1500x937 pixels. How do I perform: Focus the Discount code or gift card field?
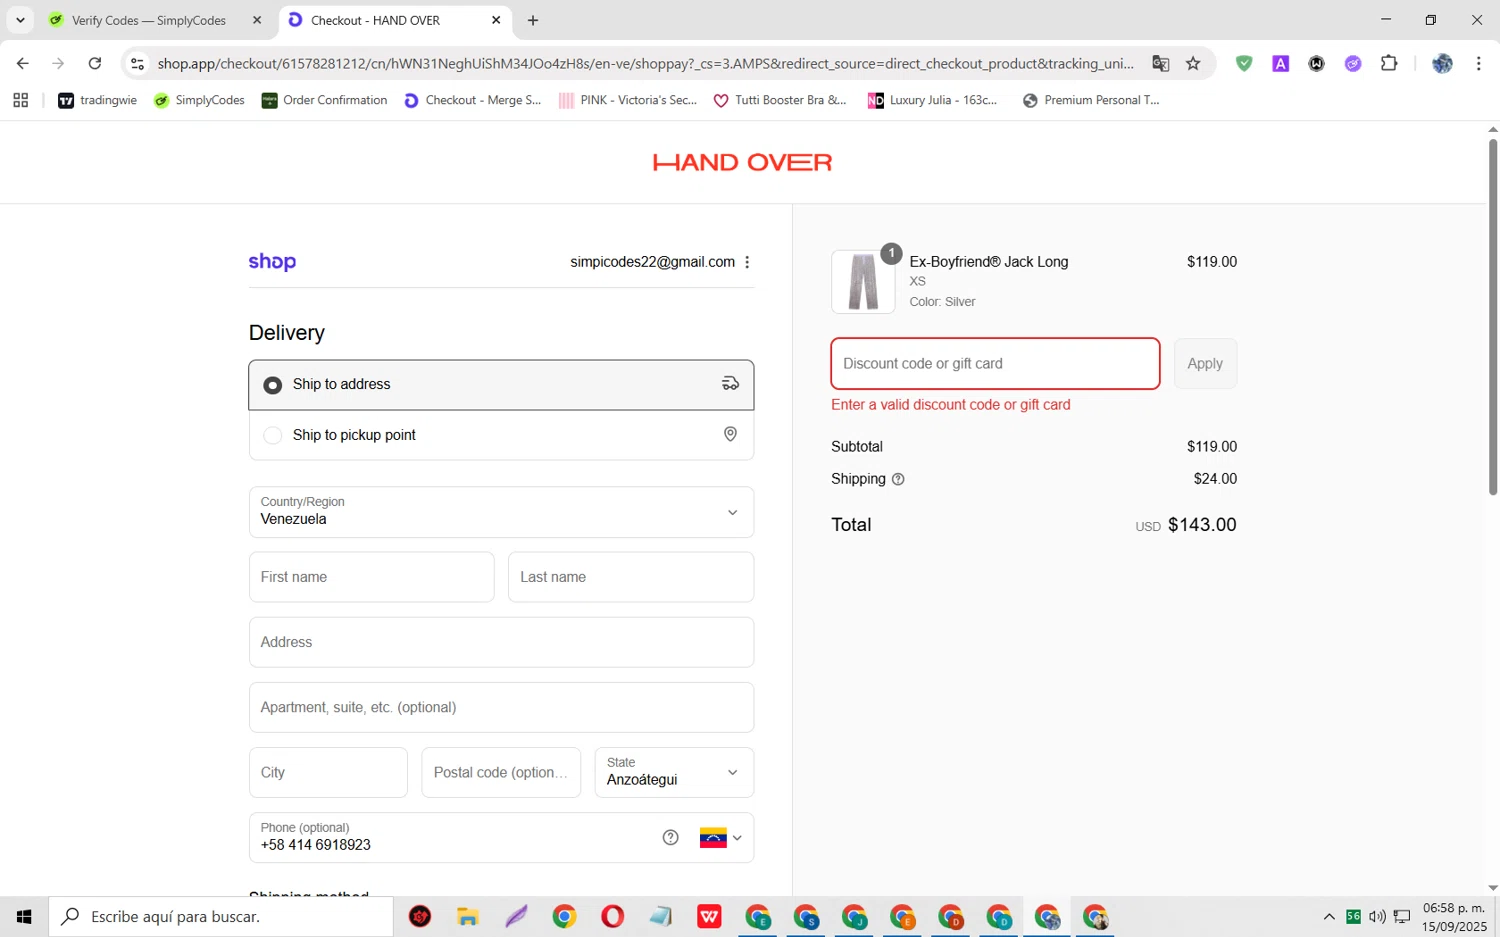pos(995,364)
